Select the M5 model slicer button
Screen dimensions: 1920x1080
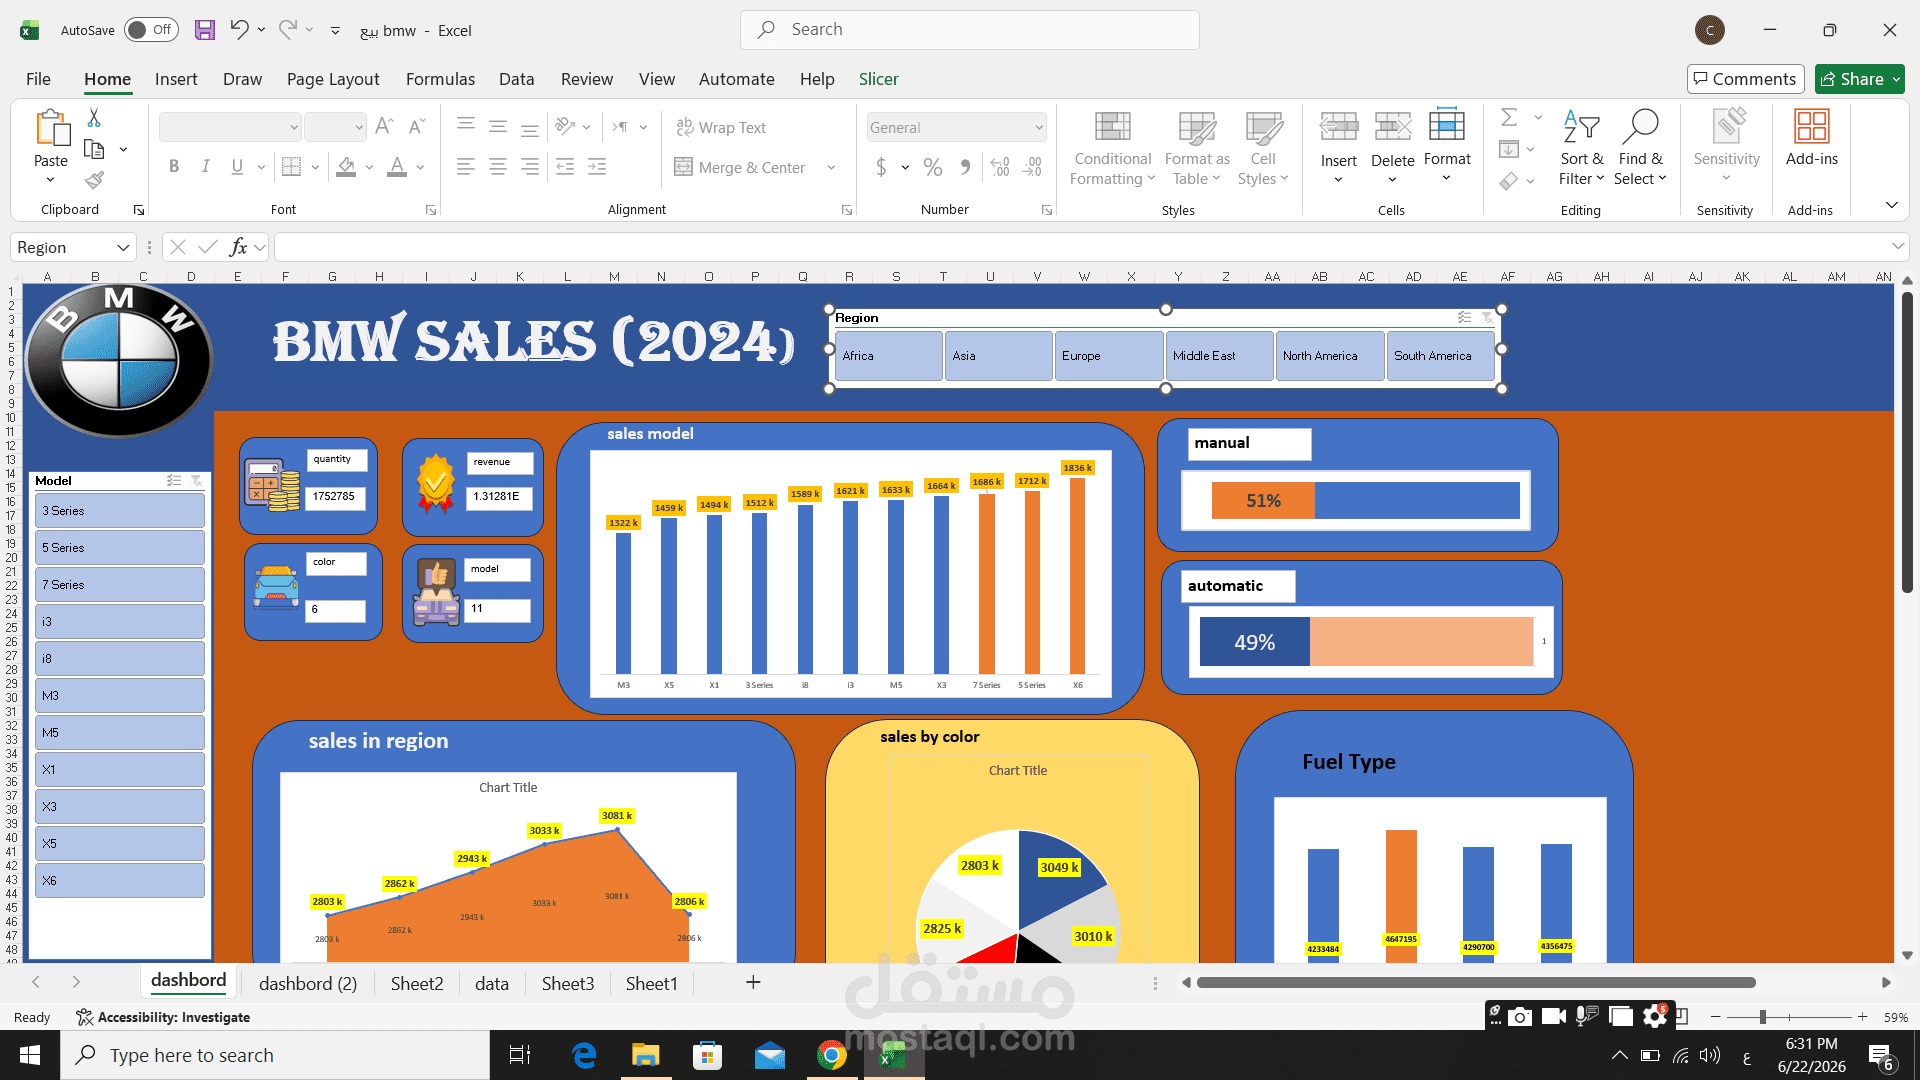120,733
